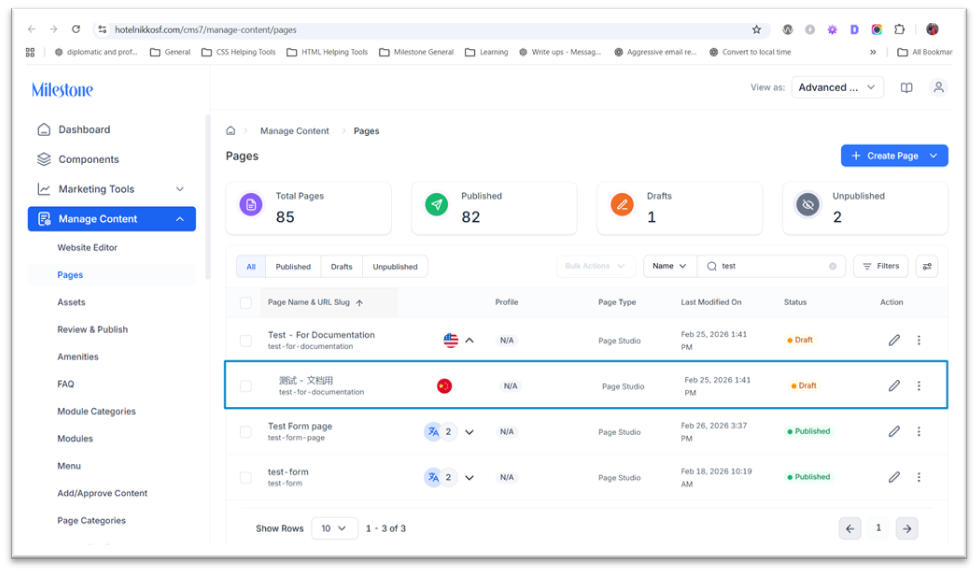
Task: Click the search field containing test
Action: tap(771, 266)
